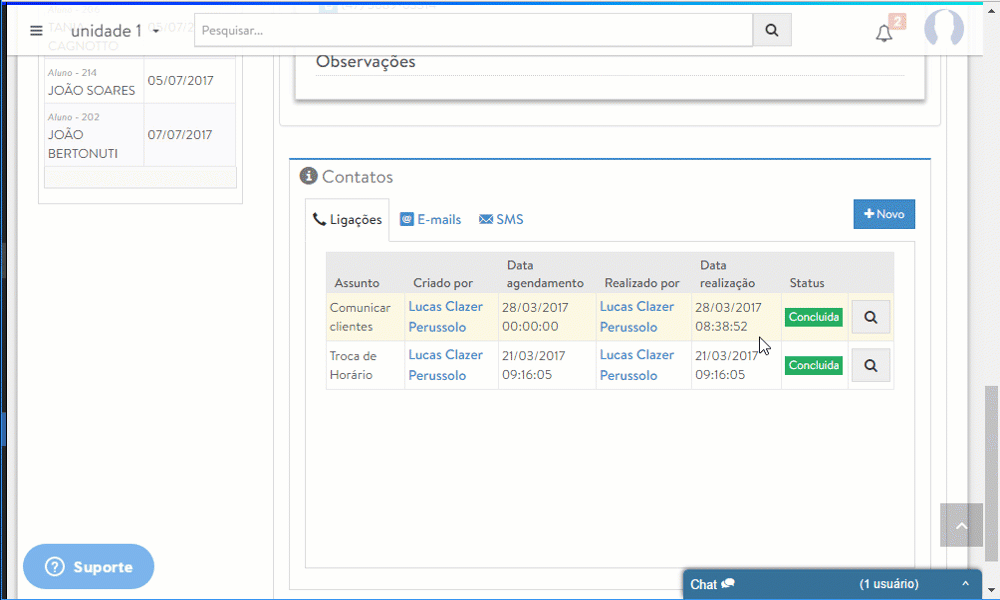The width and height of the screenshot is (1000, 600).
Task: Expand the Chat panel chevron
Action: [965, 584]
